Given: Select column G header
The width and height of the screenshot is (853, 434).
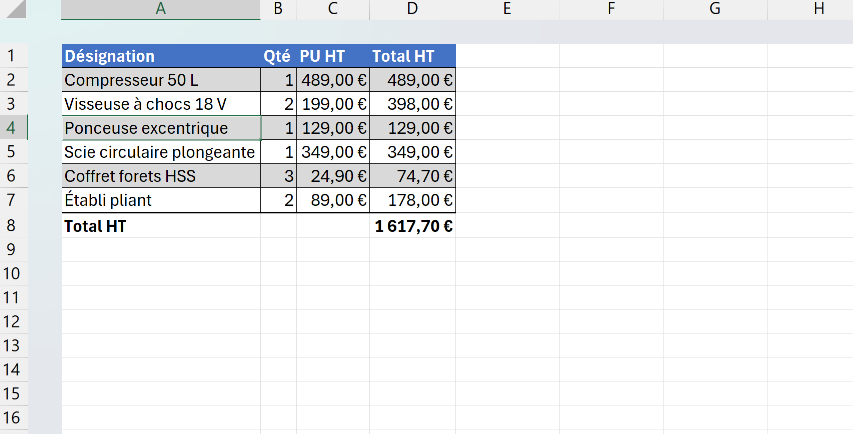Looking at the screenshot, I should [x=715, y=9].
